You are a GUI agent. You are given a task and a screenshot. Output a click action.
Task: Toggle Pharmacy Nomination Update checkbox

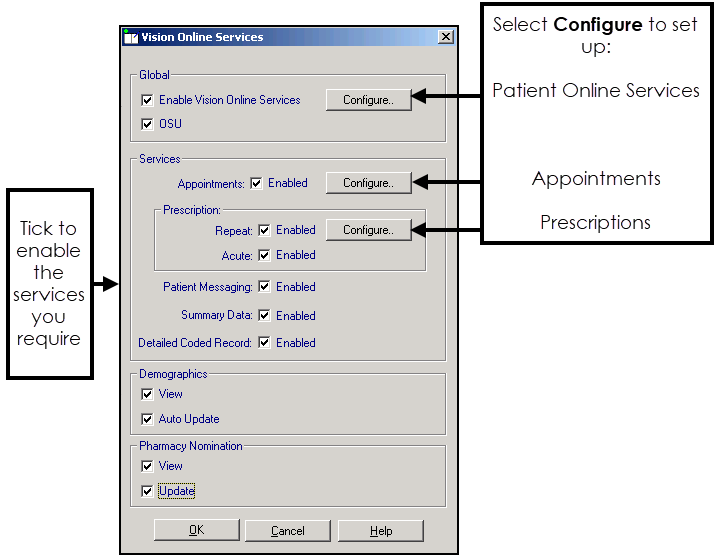(148, 492)
